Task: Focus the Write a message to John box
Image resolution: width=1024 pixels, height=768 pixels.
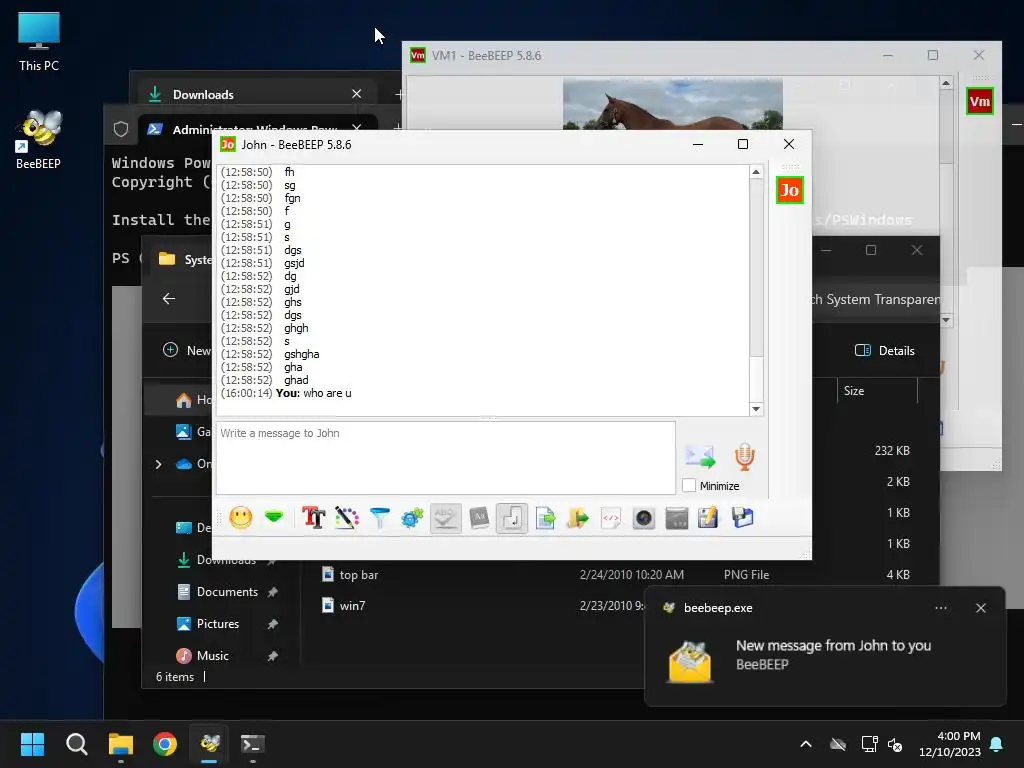Action: coord(445,457)
